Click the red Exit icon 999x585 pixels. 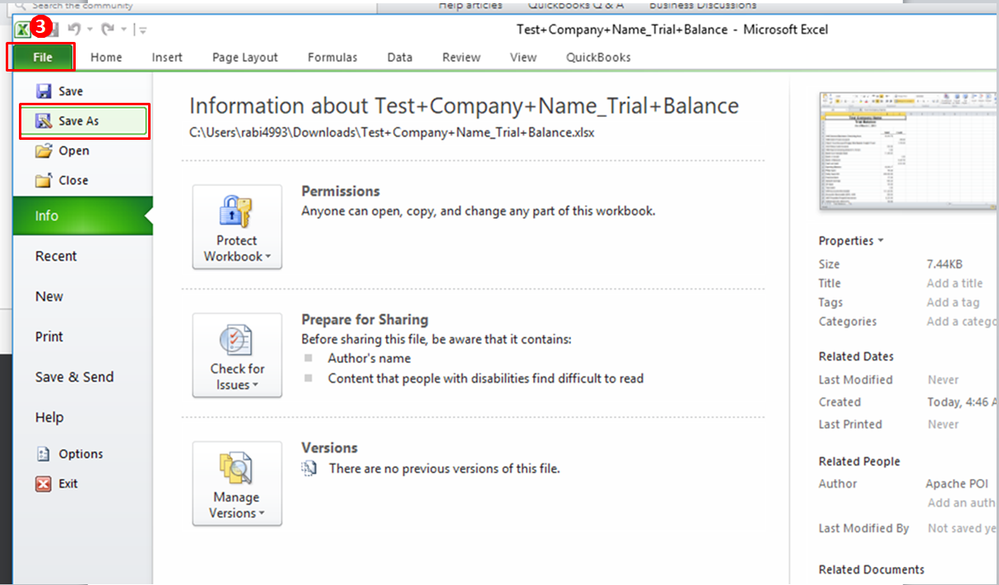pos(43,484)
